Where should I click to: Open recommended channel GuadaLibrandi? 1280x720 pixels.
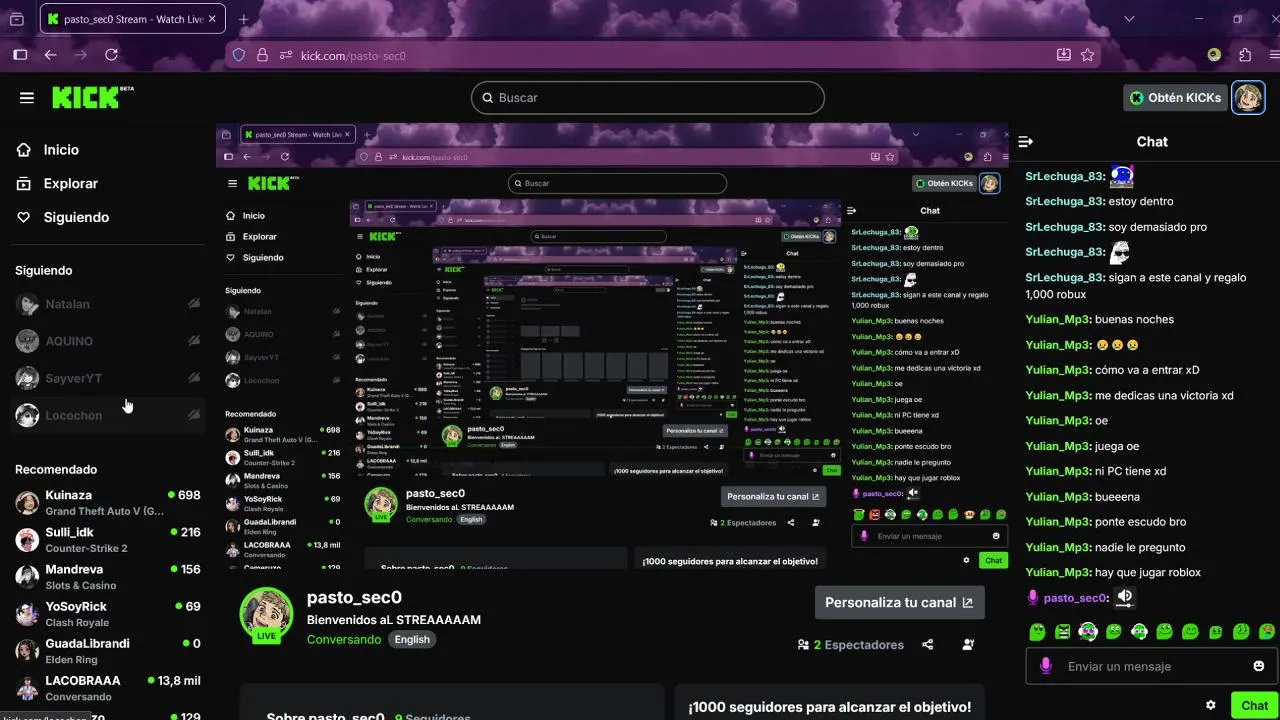[108, 650]
